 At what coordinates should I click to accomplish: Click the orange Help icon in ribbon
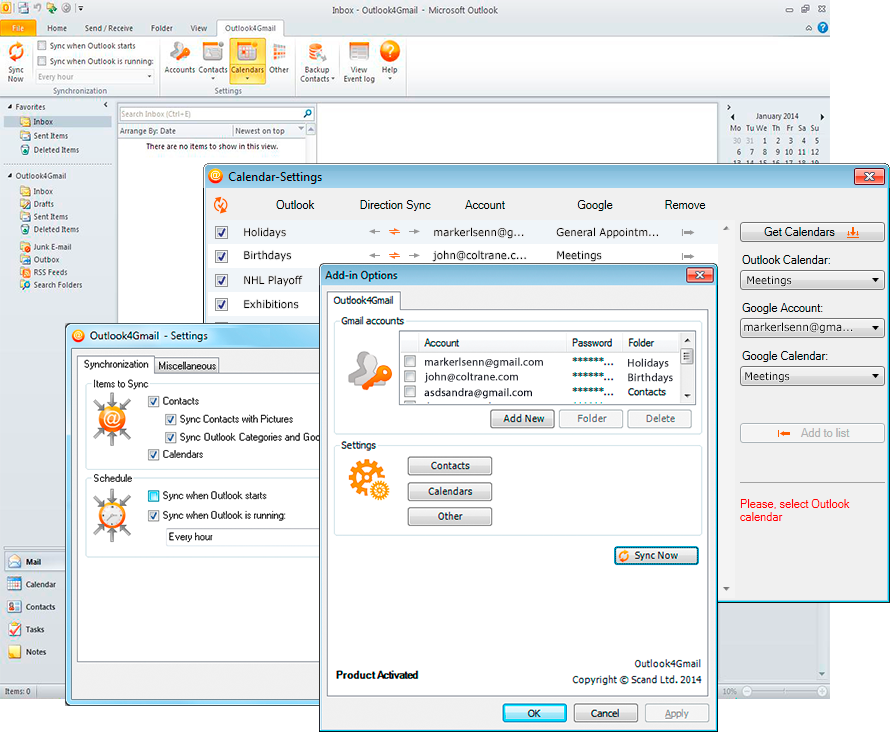[389, 52]
